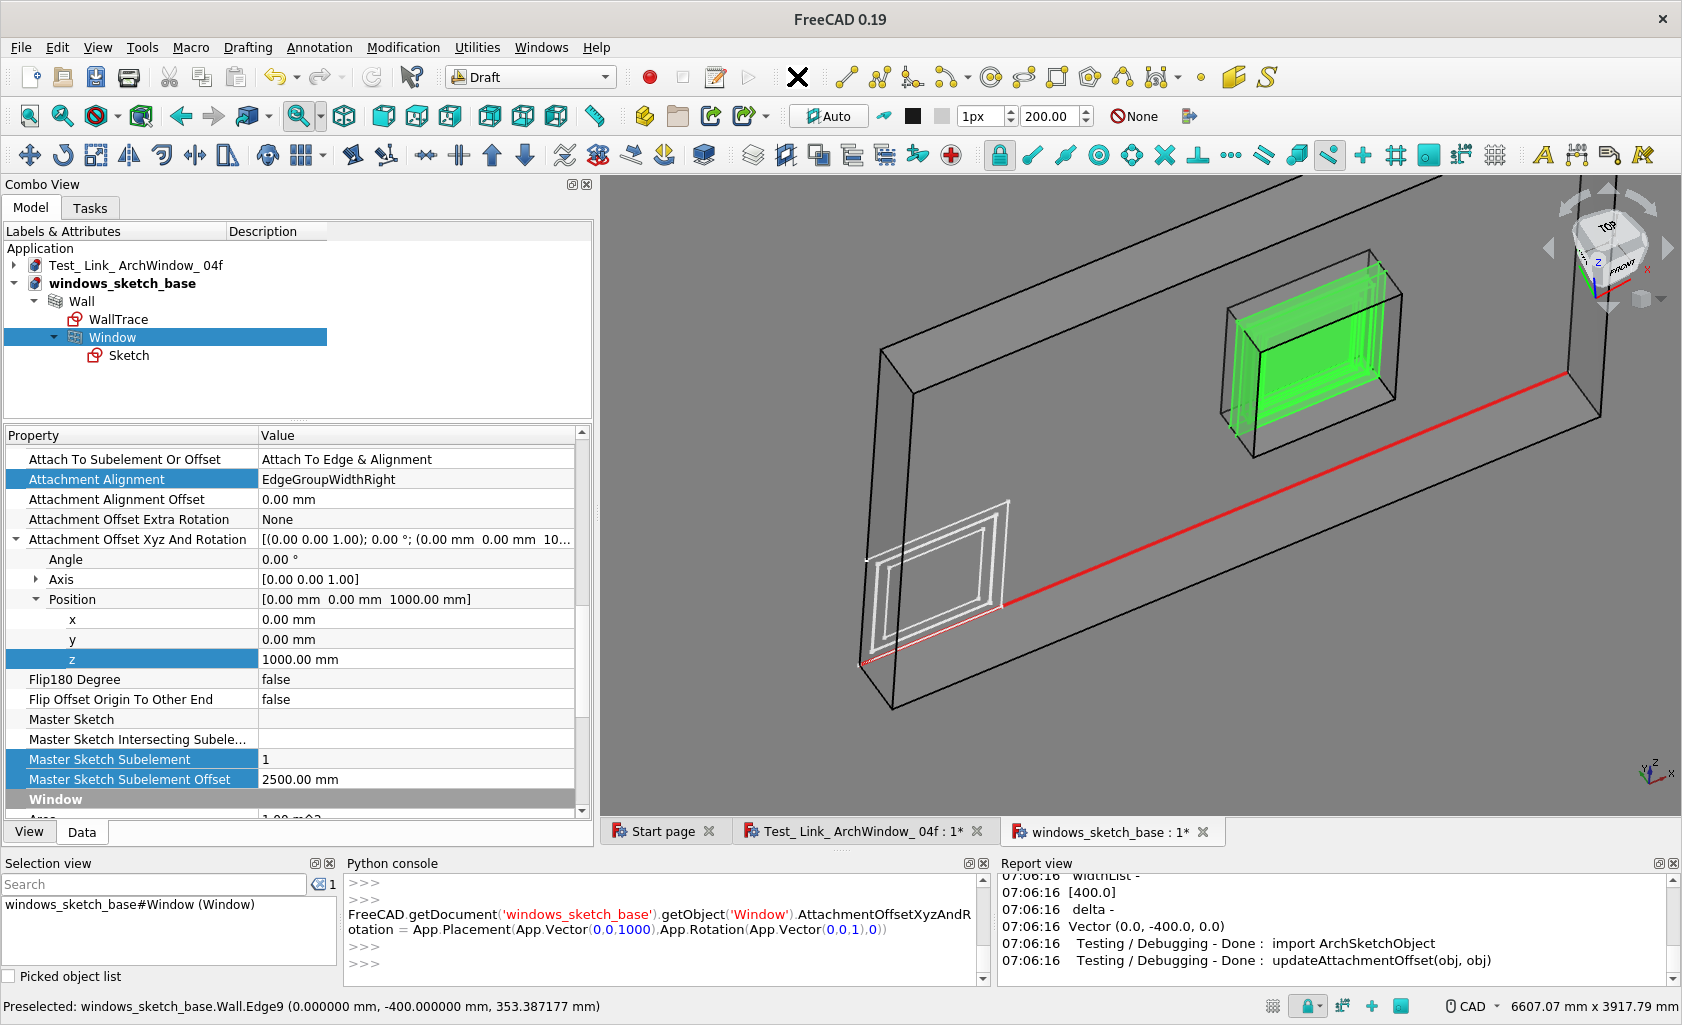Click the Downgrade arrow icon
Viewport: 1682px width, 1025px height.
pos(525,155)
